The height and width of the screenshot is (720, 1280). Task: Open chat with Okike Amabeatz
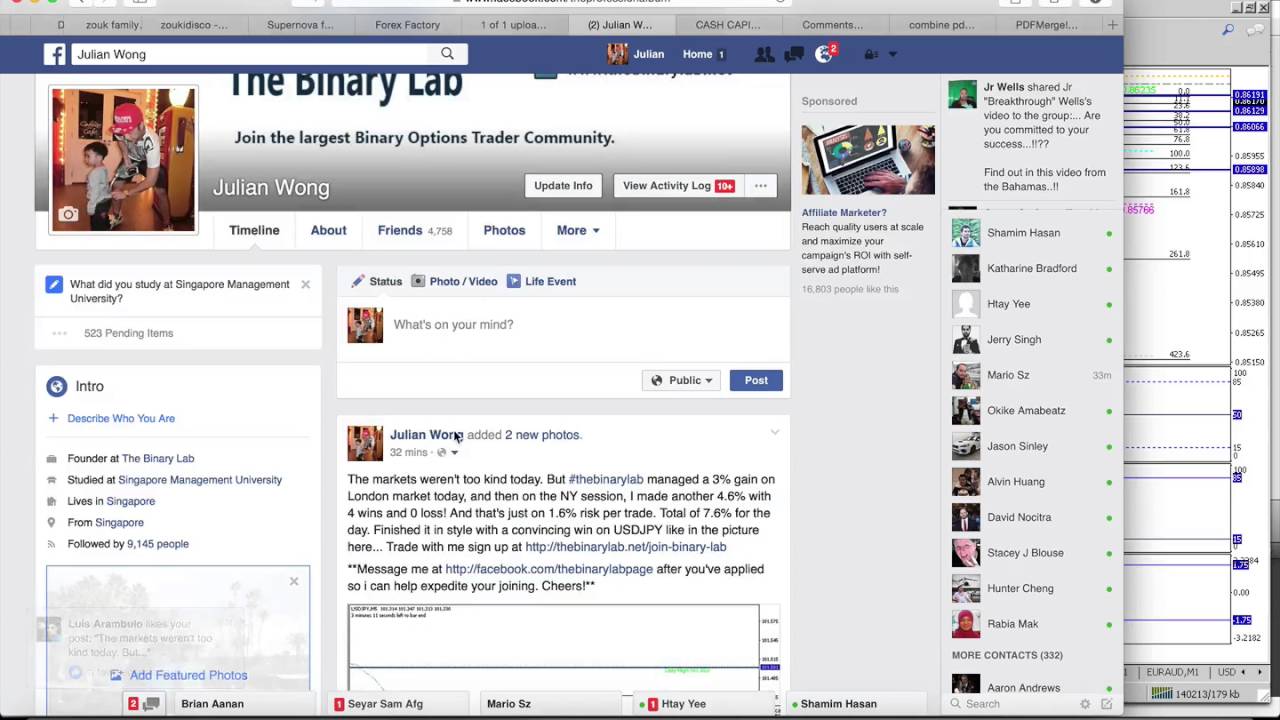(1032, 410)
